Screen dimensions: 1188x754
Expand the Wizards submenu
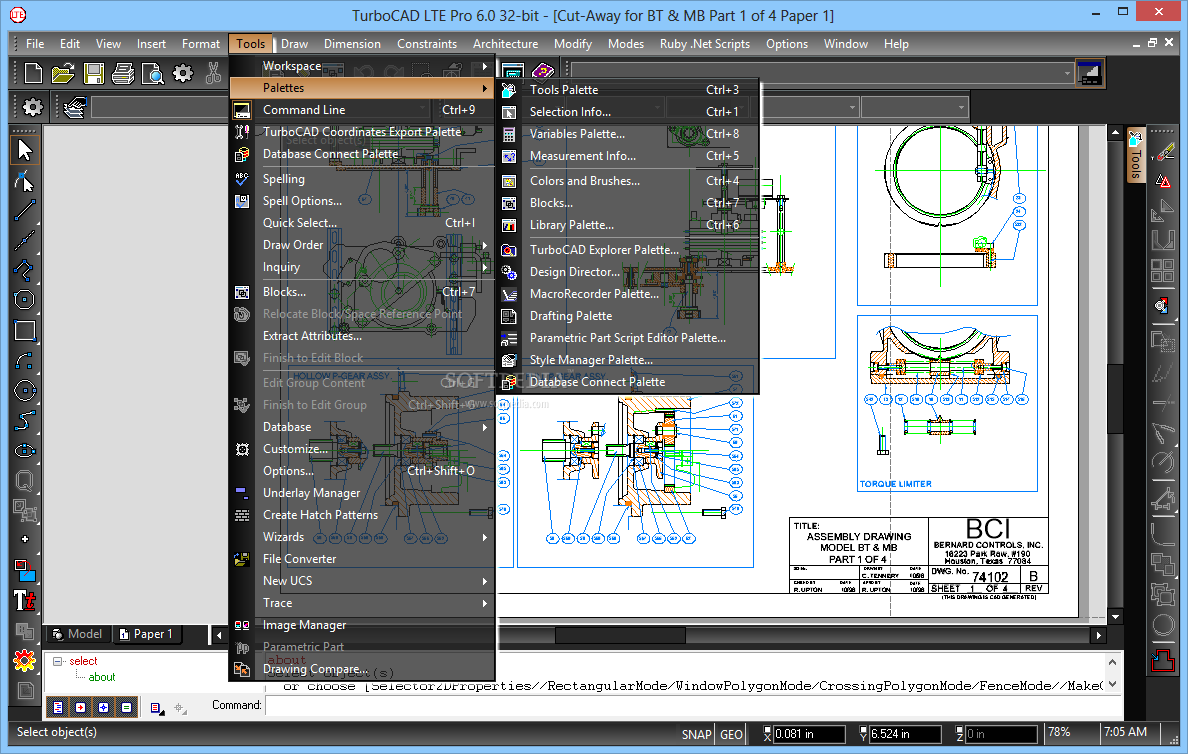[362, 537]
